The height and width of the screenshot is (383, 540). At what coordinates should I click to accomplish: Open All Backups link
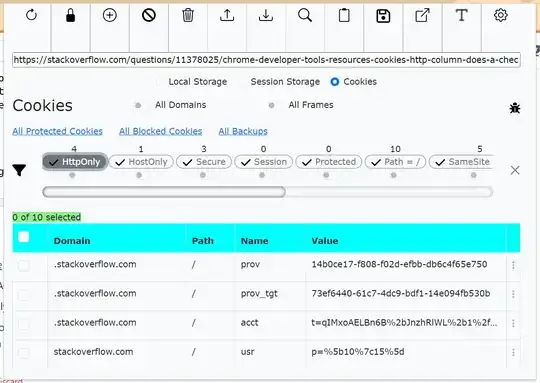(x=243, y=131)
